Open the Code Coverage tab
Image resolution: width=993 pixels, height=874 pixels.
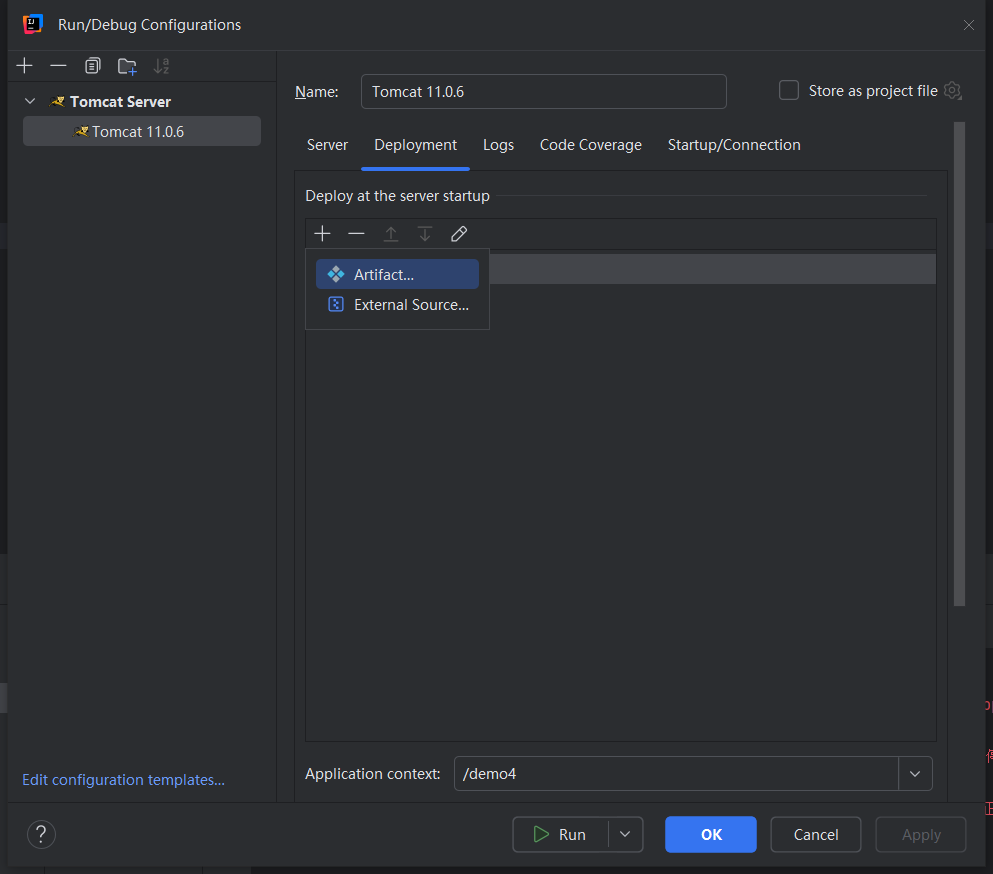pyautogui.click(x=591, y=145)
